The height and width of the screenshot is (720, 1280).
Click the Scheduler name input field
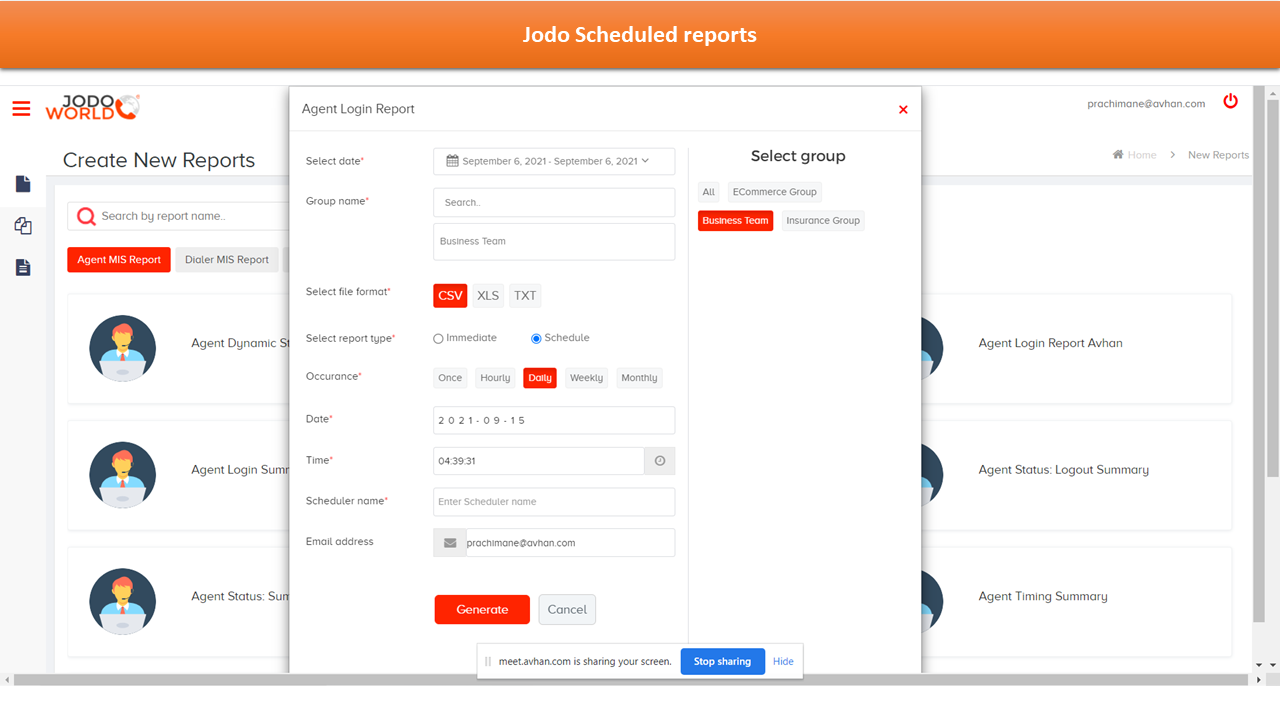[554, 502]
